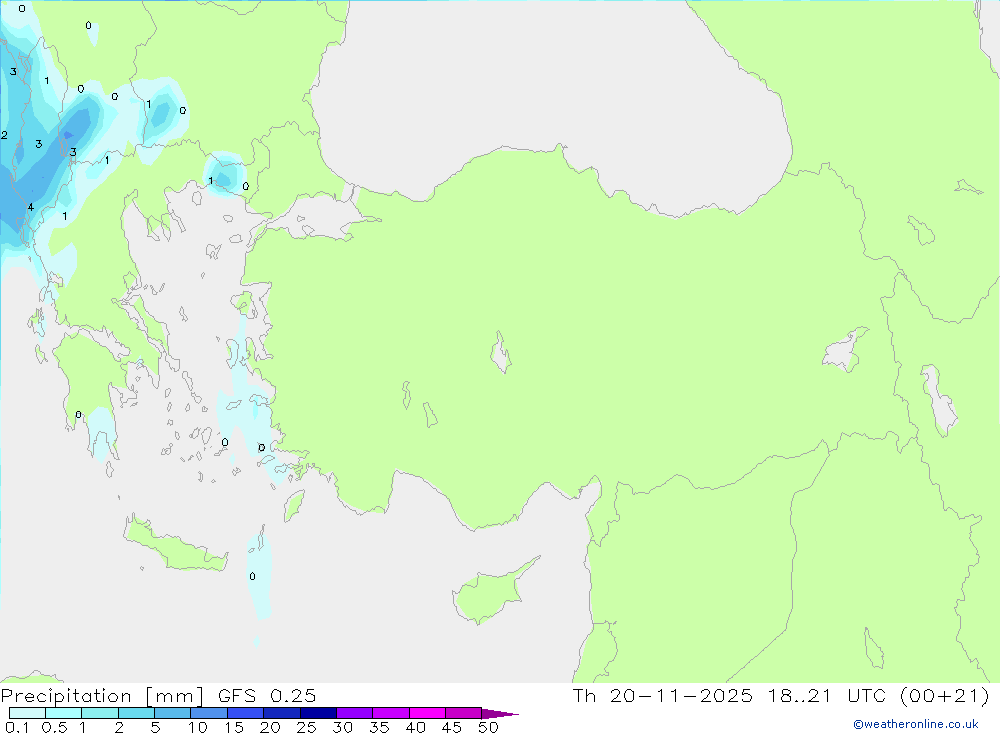
Task: Click the 40–45 mm magenta legend swatch
Action: coord(427,713)
